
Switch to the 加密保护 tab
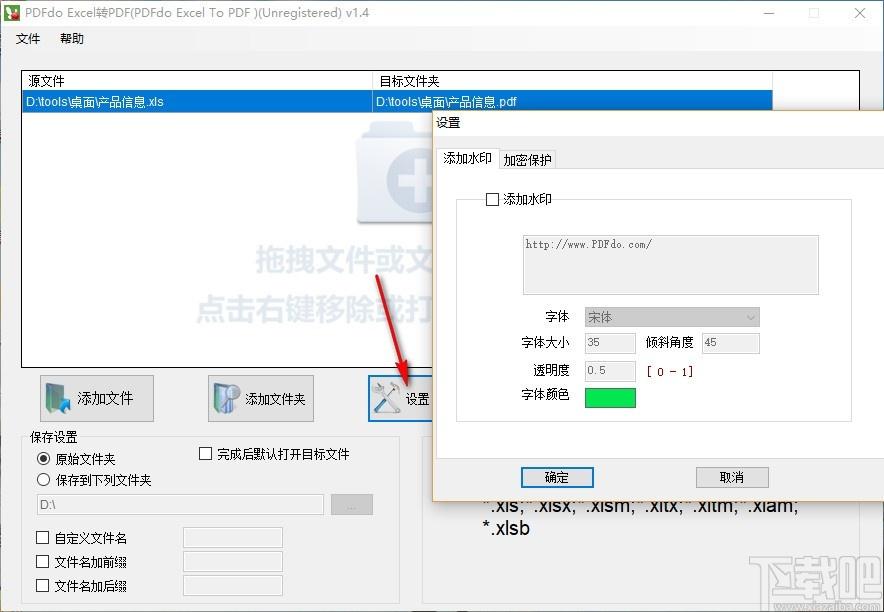click(527, 160)
